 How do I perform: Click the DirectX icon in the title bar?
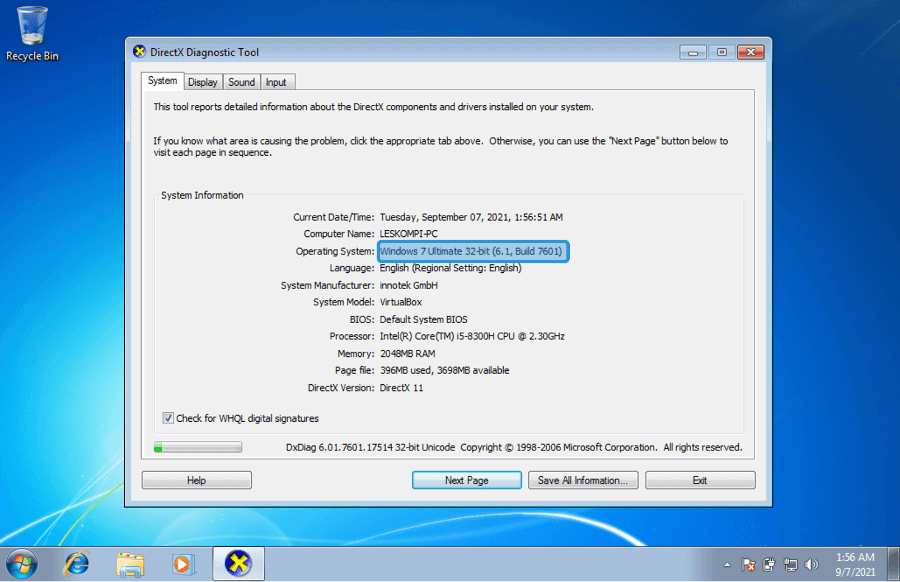(x=139, y=52)
